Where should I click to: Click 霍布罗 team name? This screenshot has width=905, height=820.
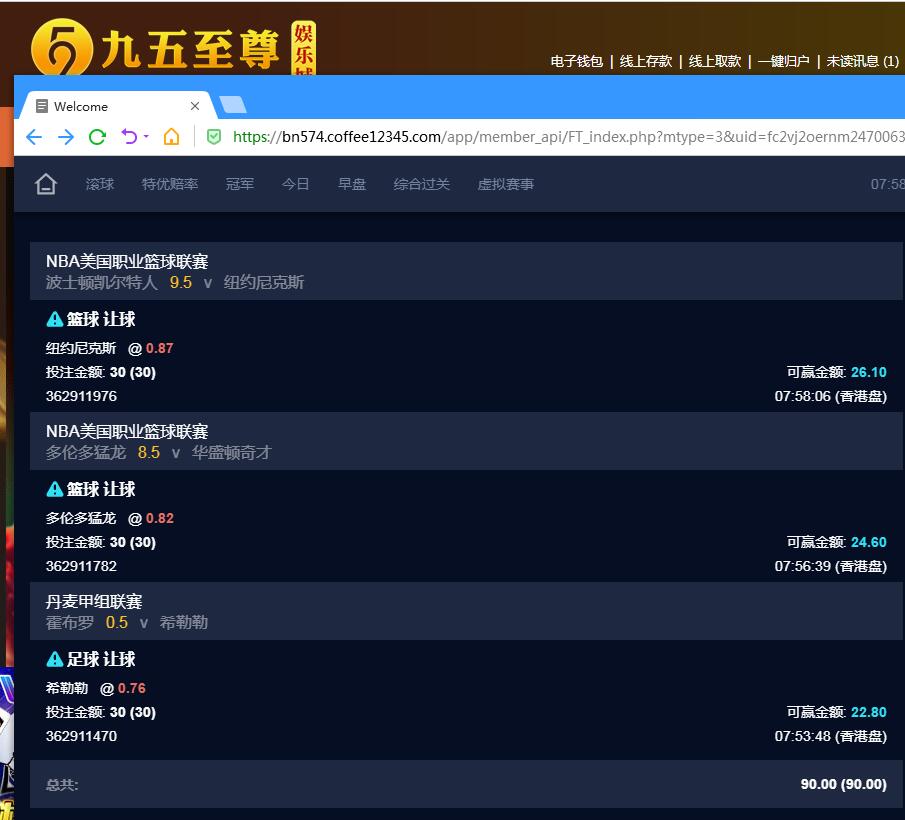tap(70, 623)
